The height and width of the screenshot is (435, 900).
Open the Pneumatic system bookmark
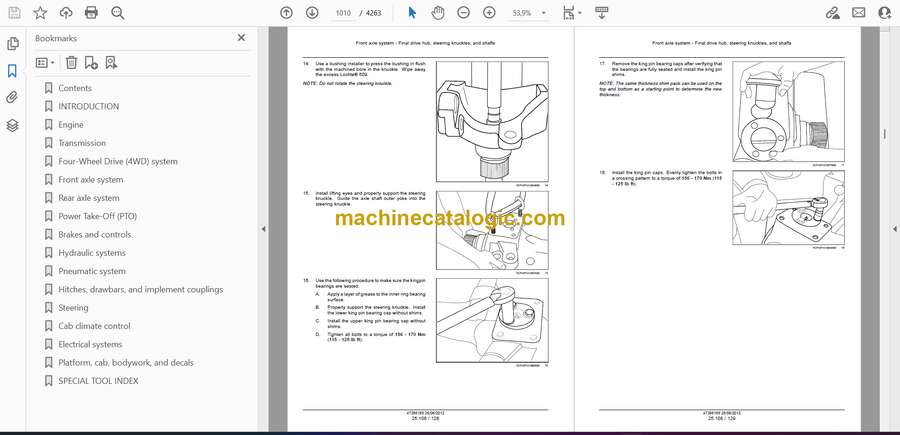click(92, 271)
